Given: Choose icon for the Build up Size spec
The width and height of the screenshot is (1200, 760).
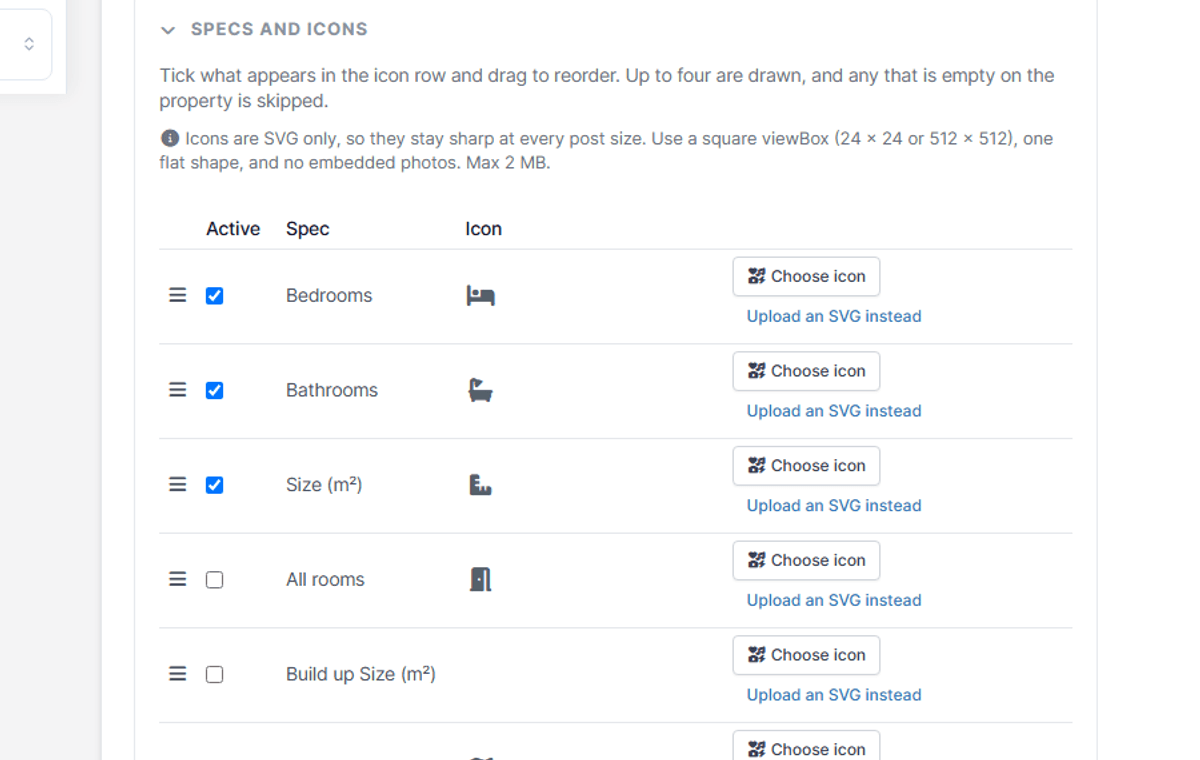Looking at the screenshot, I should click(806, 655).
